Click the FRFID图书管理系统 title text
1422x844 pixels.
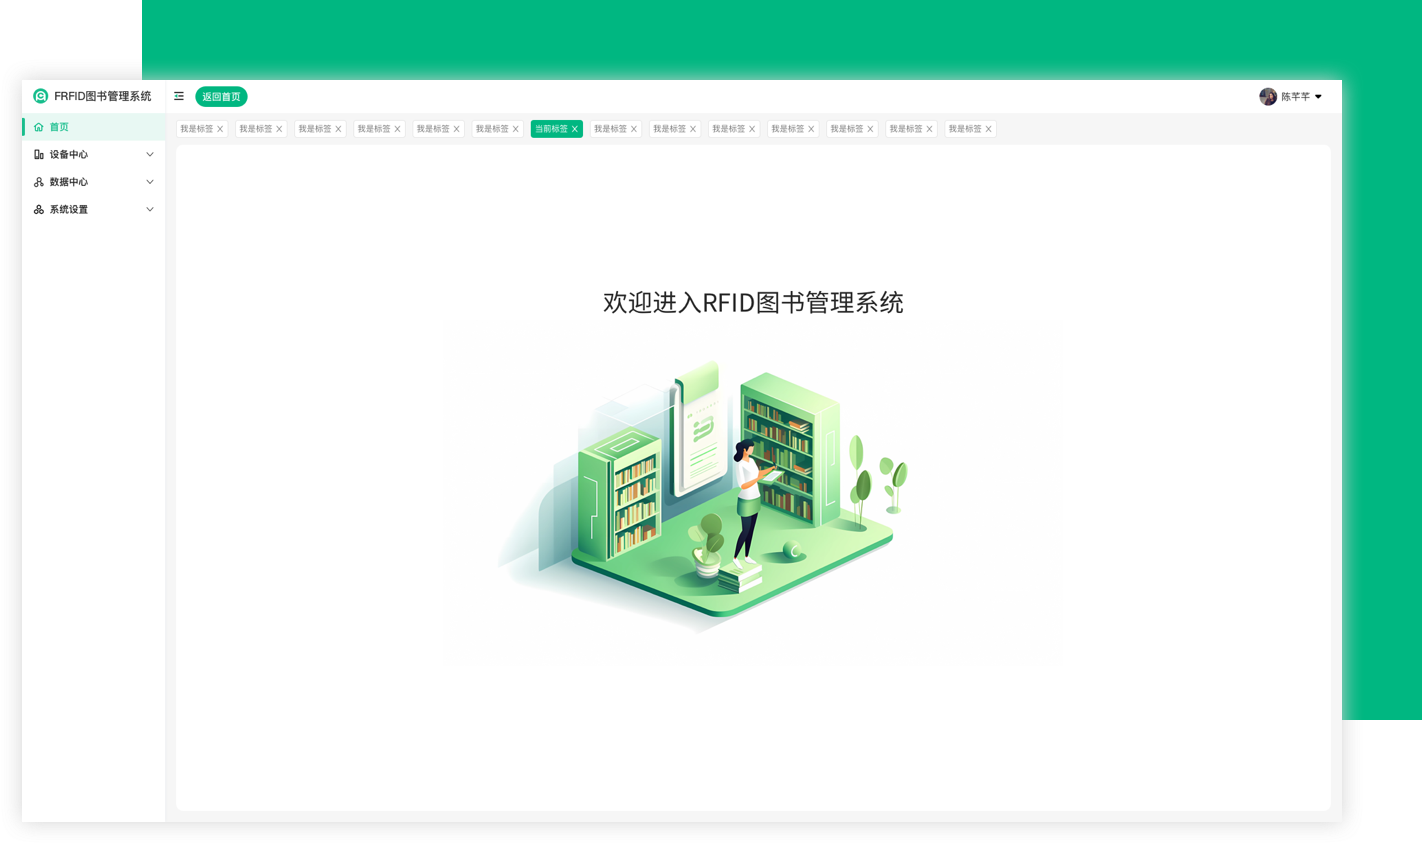tap(103, 96)
